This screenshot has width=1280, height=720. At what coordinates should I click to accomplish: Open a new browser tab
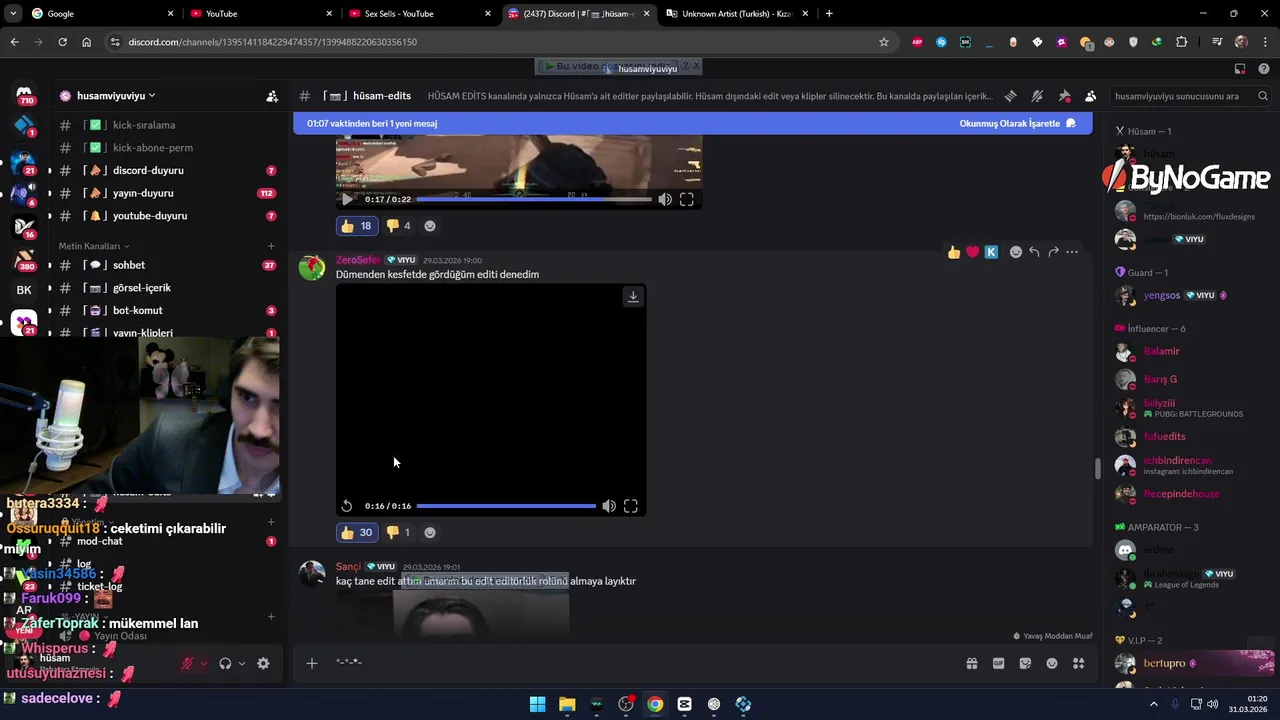coord(829,14)
